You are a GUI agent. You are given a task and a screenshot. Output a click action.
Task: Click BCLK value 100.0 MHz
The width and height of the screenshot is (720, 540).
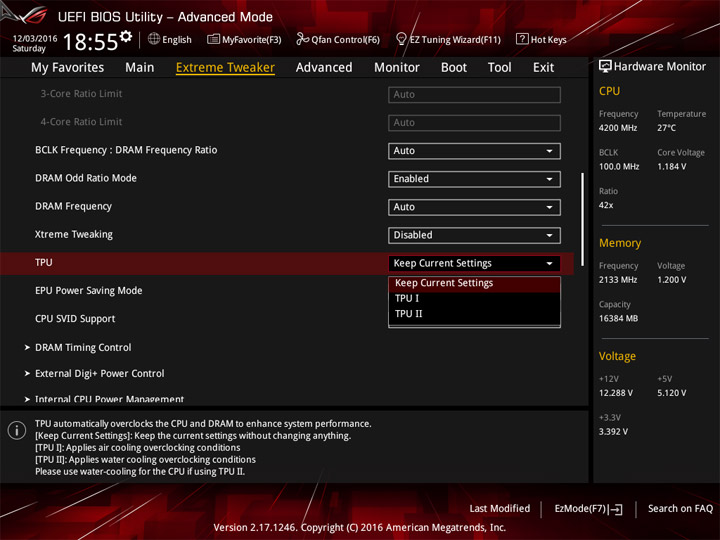click(x=619, y=167)
